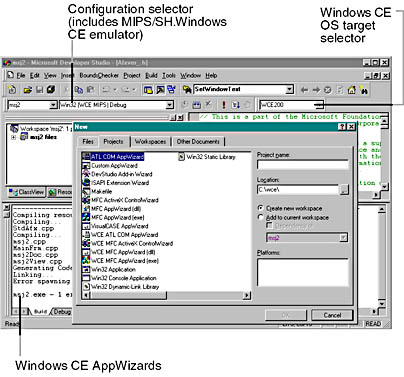Click the Paste toolbar icon
The width and height of the screenshot is (404, 377).
point(90,90)
